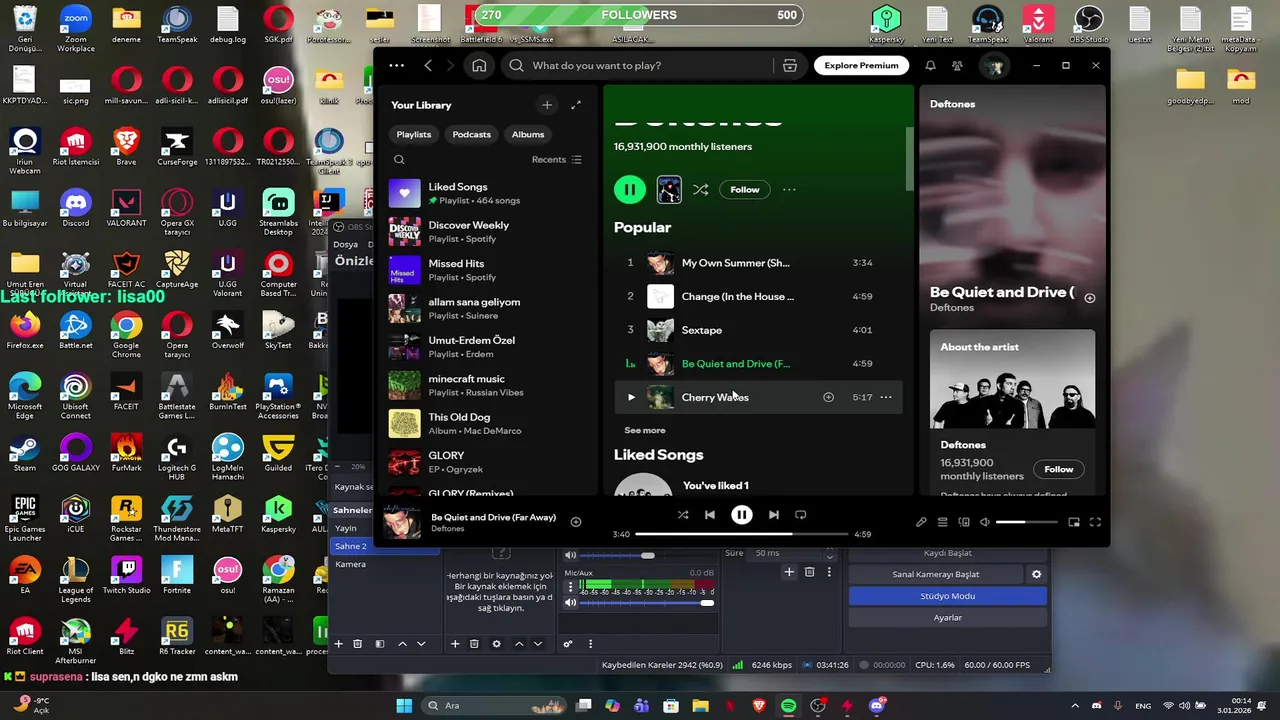Open What's New notifications bell
The width and height of the screenshot is (1280, 720).
[930, 65]
